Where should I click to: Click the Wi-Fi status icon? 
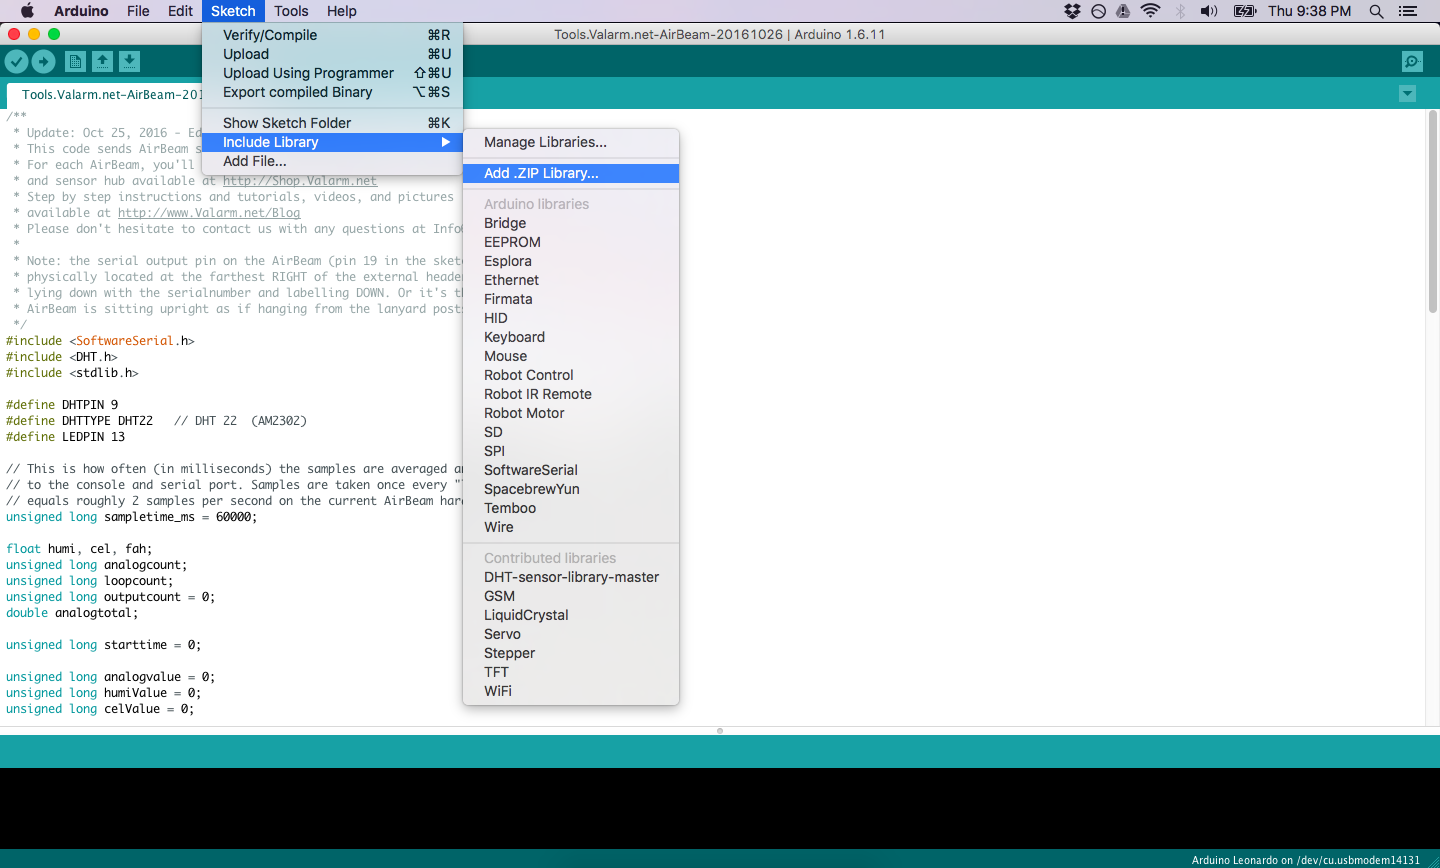(1150, 11)
